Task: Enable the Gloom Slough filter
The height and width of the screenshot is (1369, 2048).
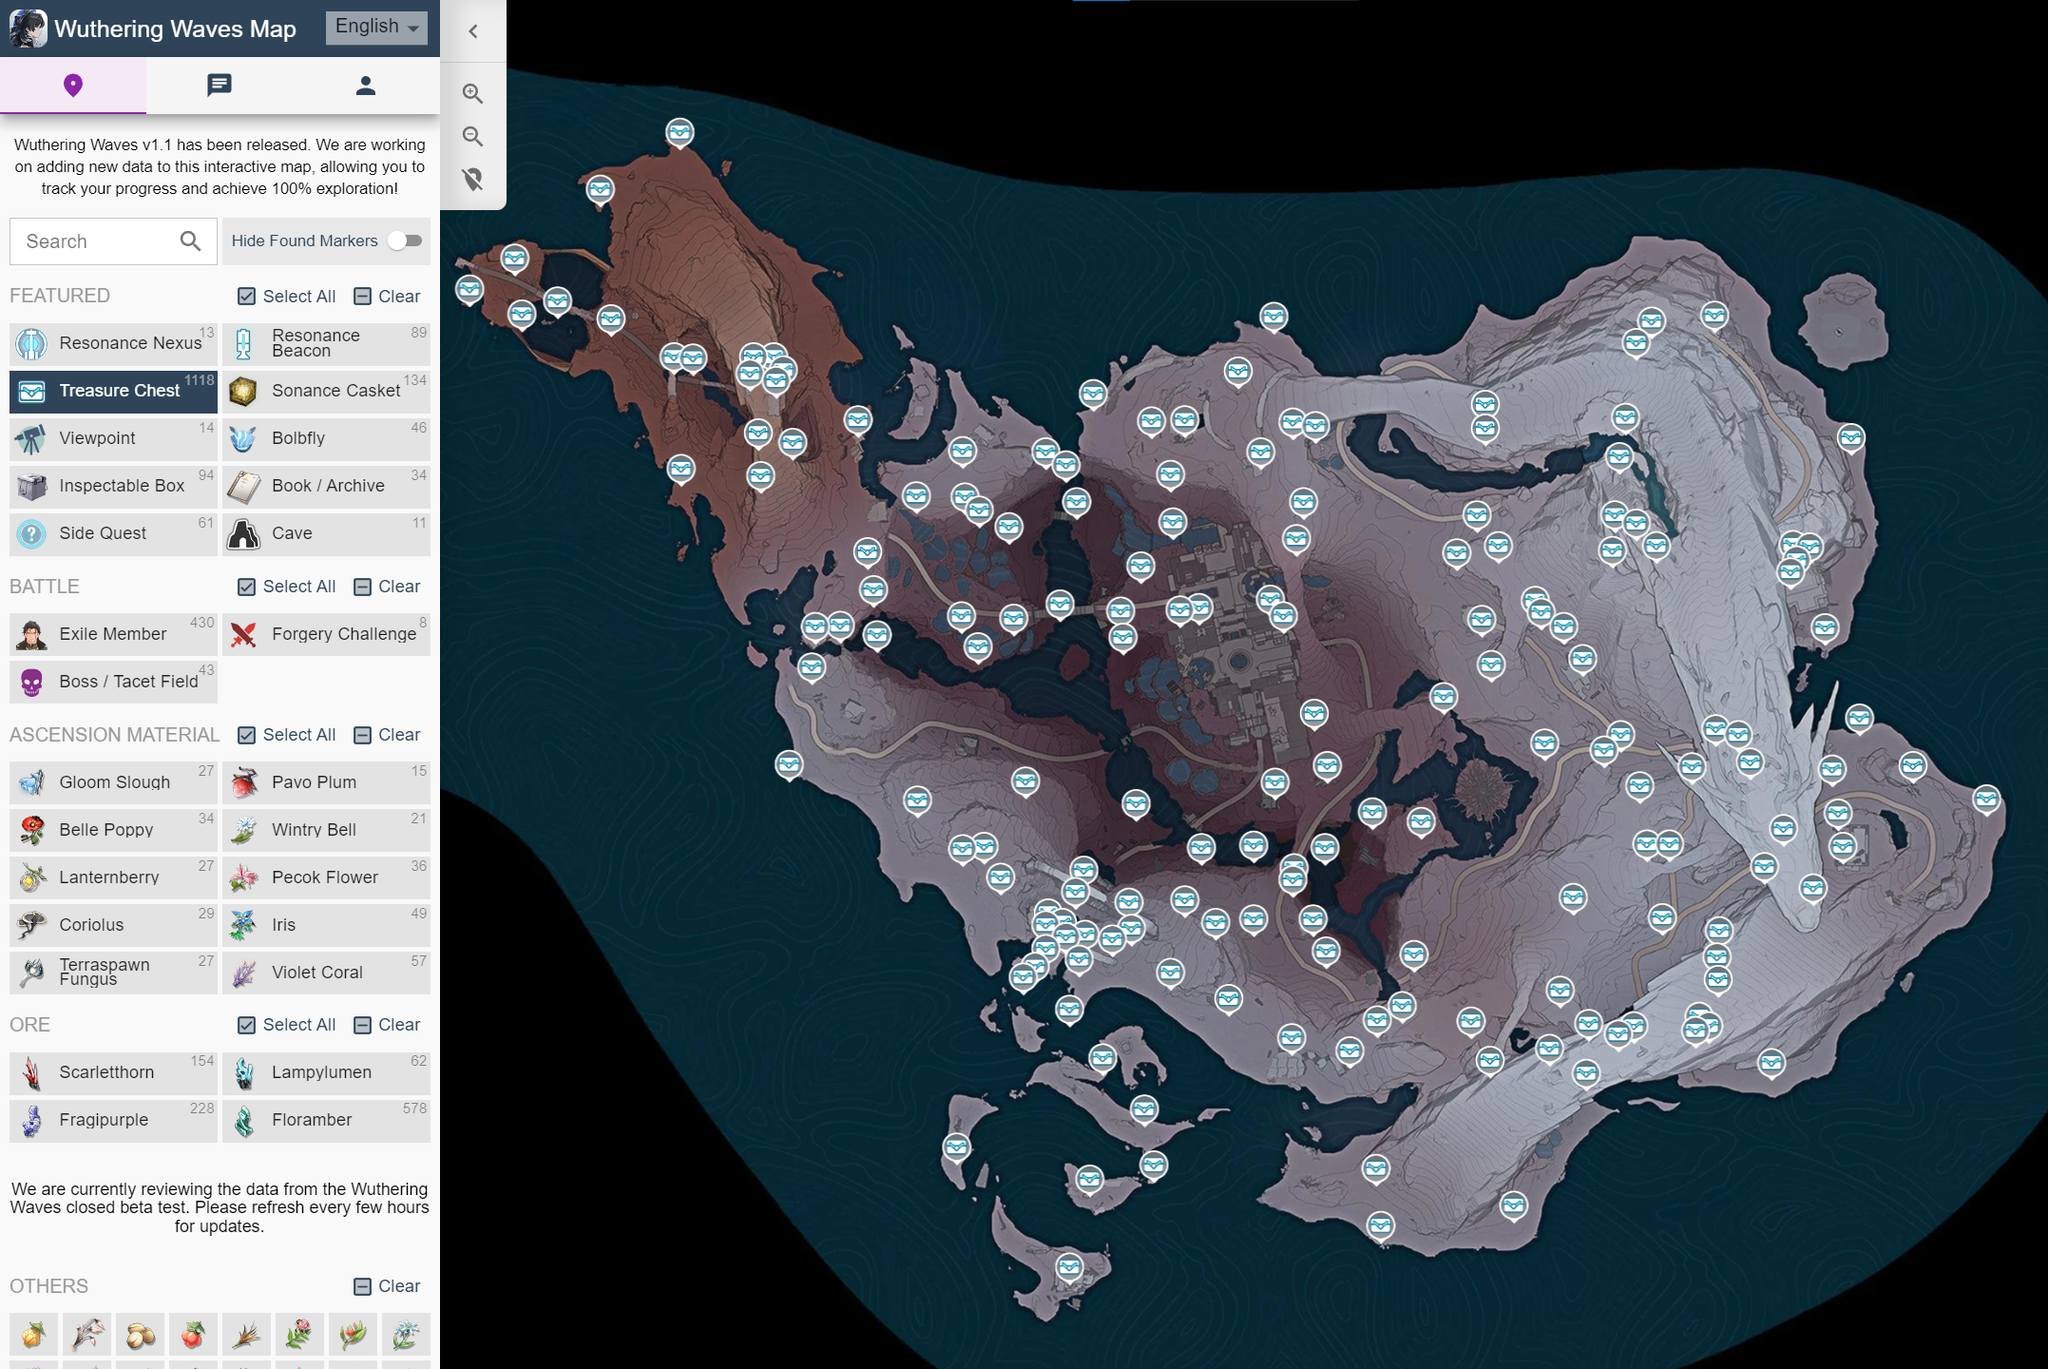Action: 113,782
